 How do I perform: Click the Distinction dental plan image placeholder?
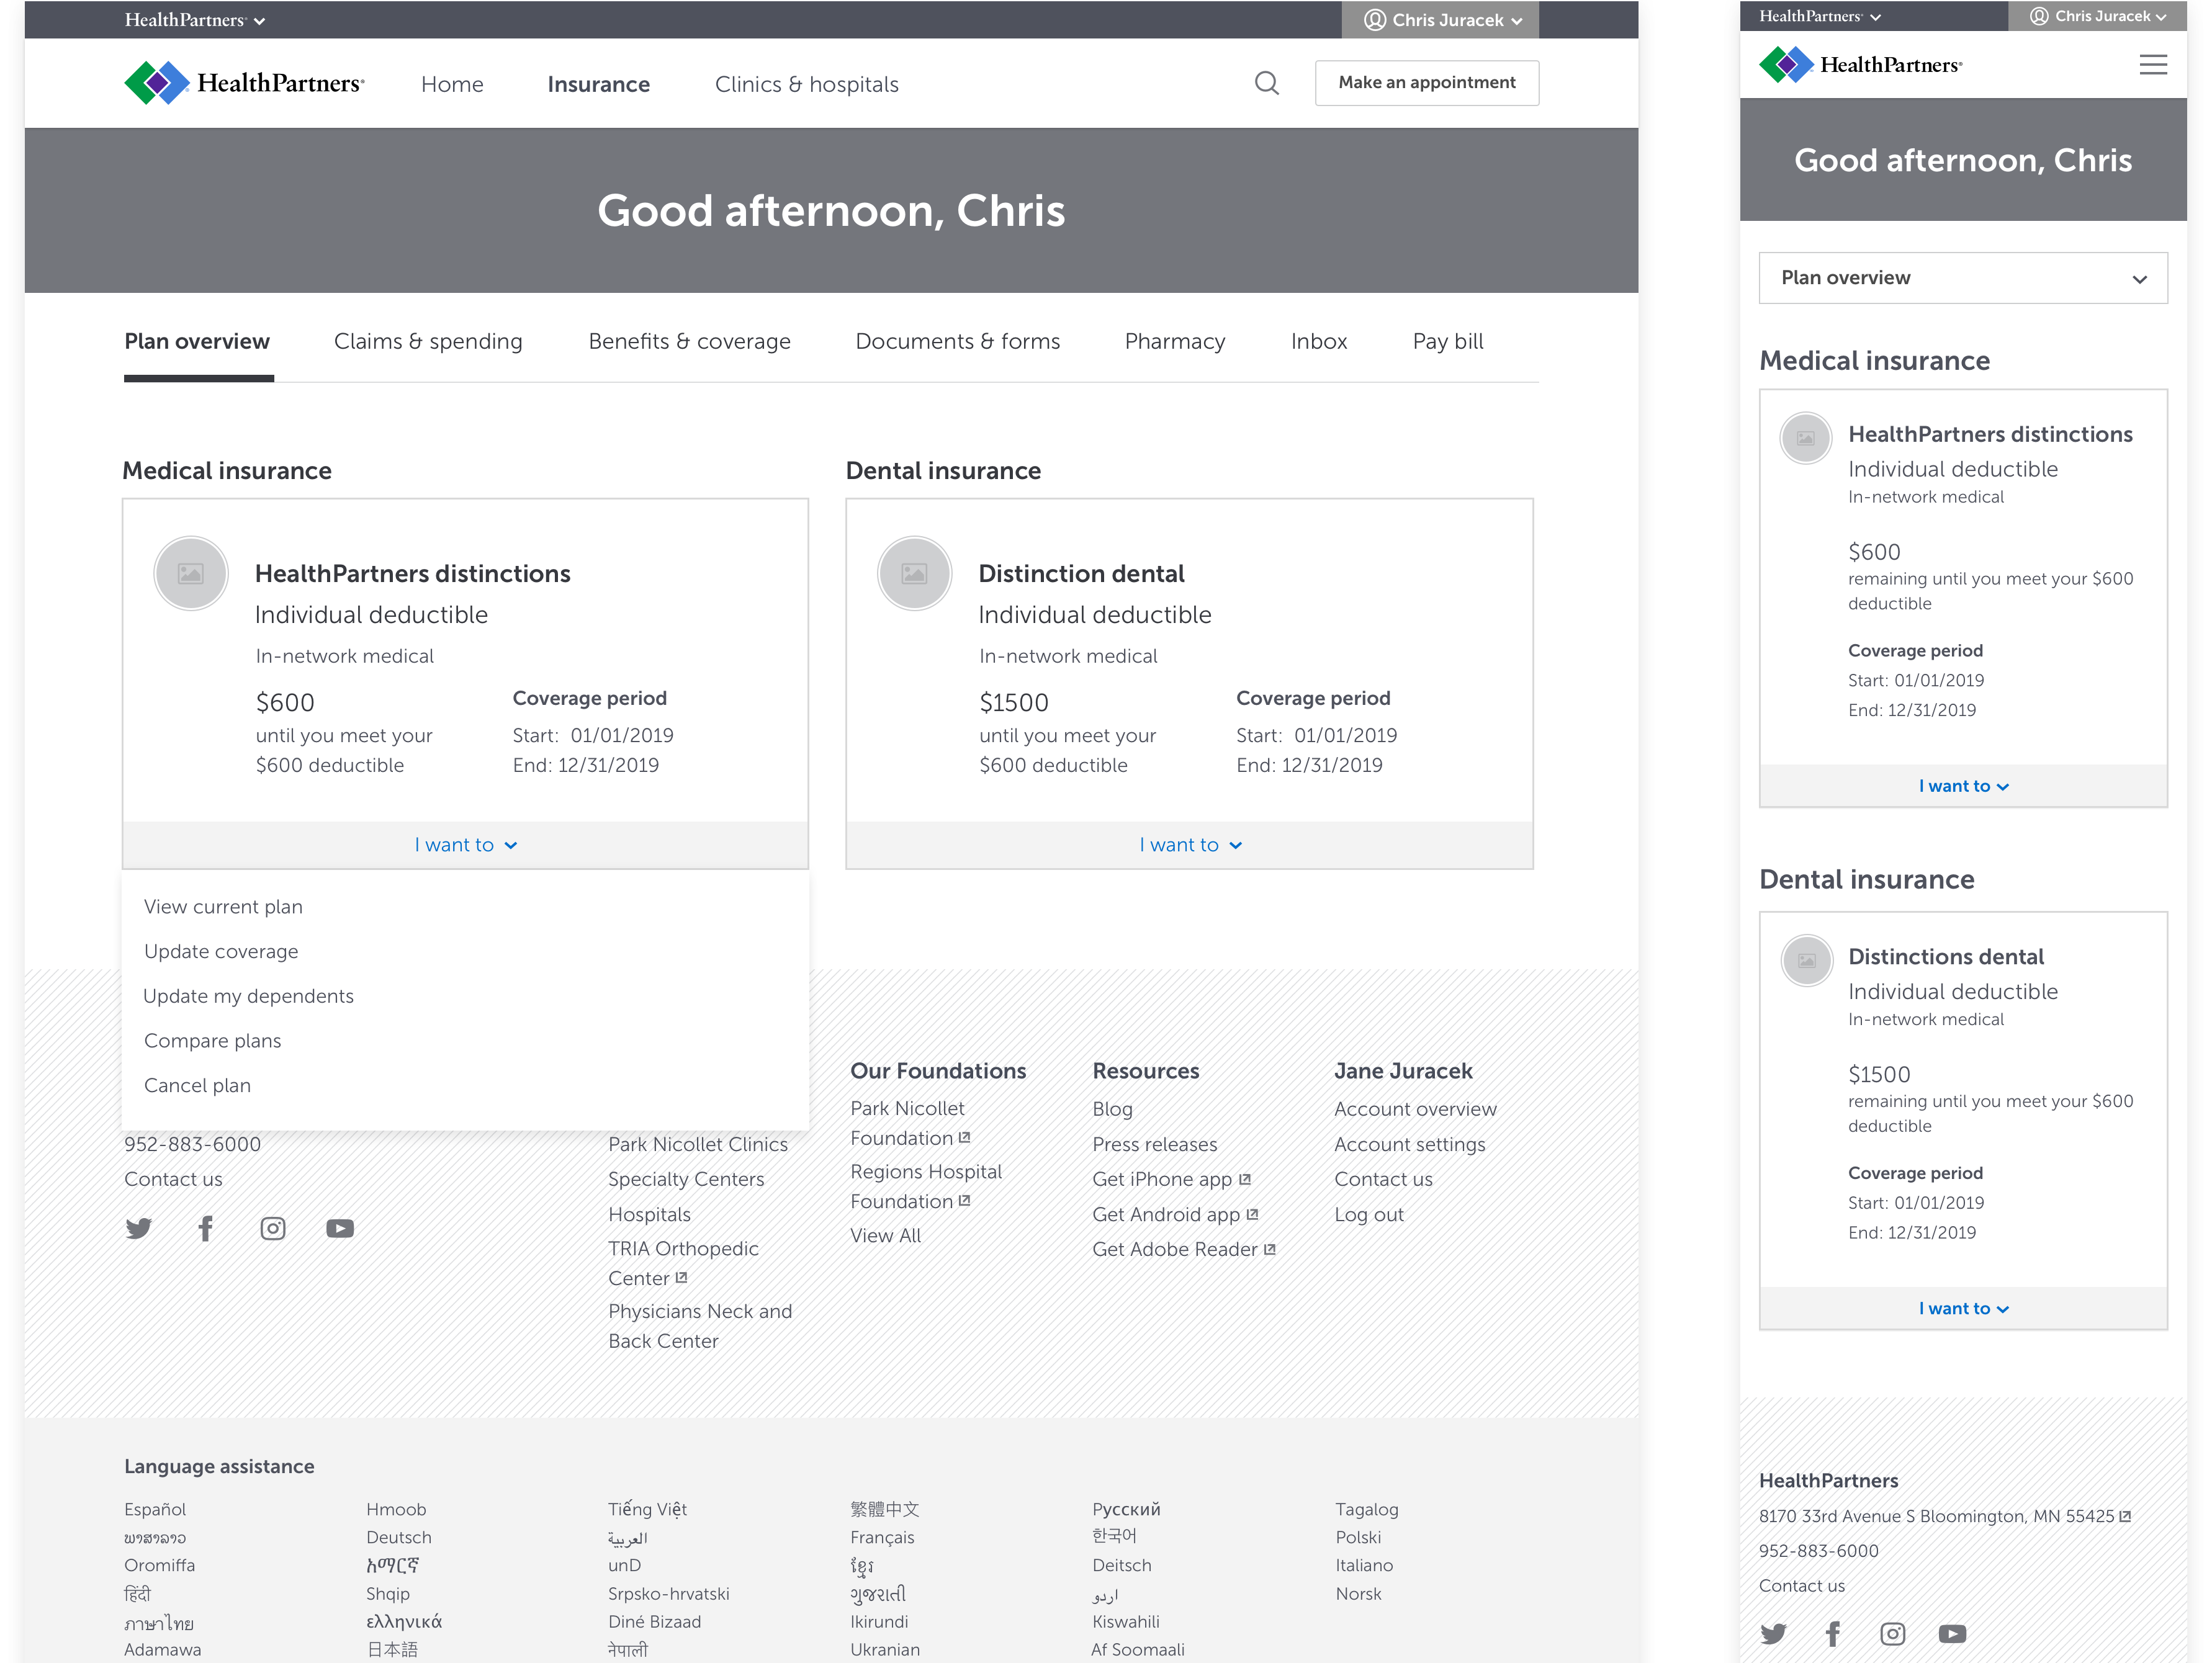click(914, 574)
